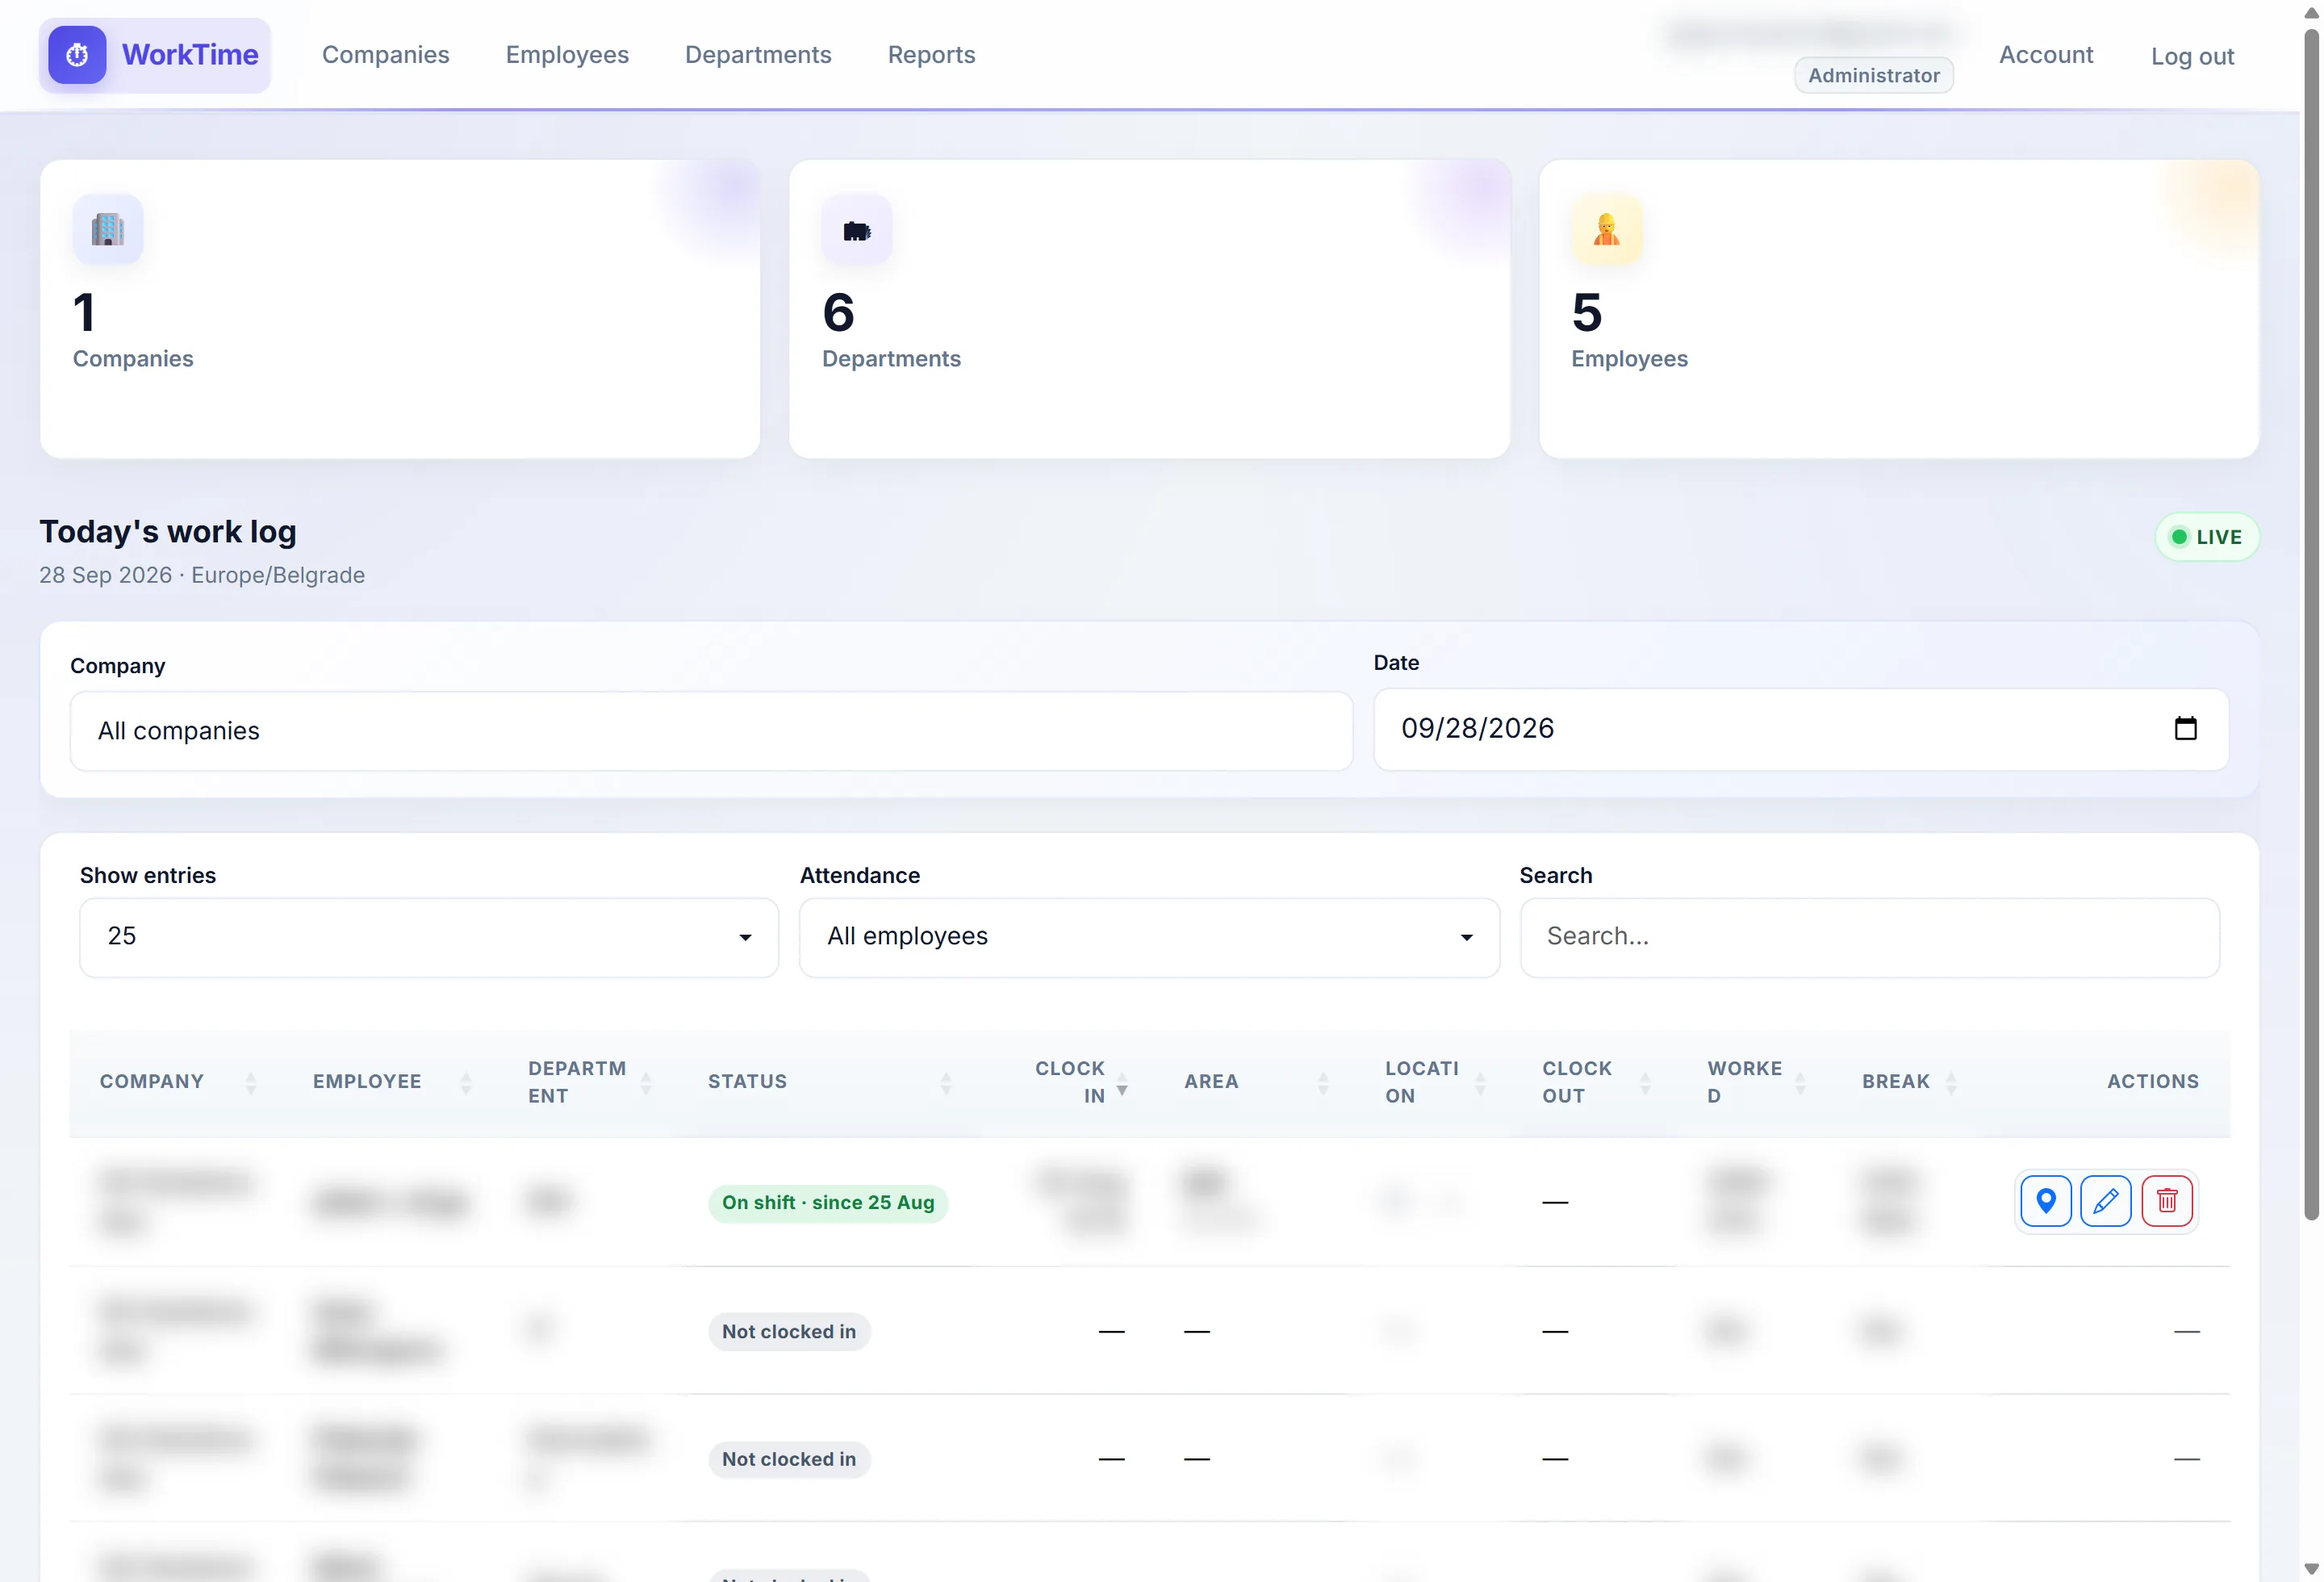Viewport: 2324px width, 1582px height.
Task: Sort table by Area column
Action: (1323, 1082)
